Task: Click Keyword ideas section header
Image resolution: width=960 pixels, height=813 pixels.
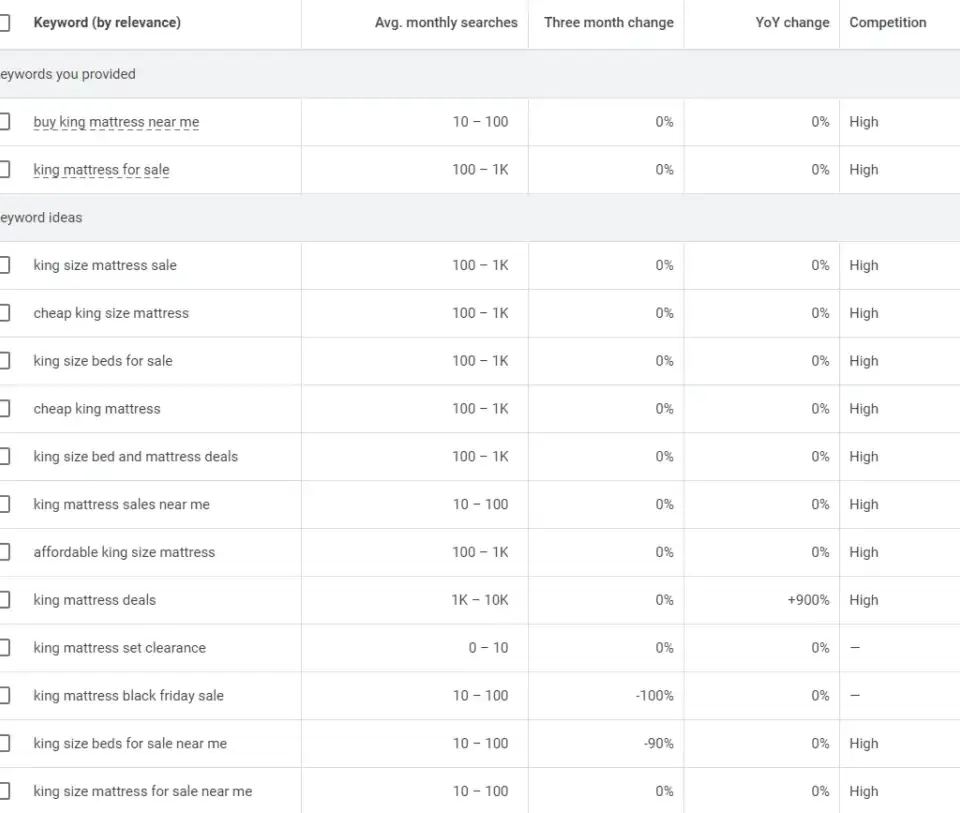Action: (x=41, y=217)
